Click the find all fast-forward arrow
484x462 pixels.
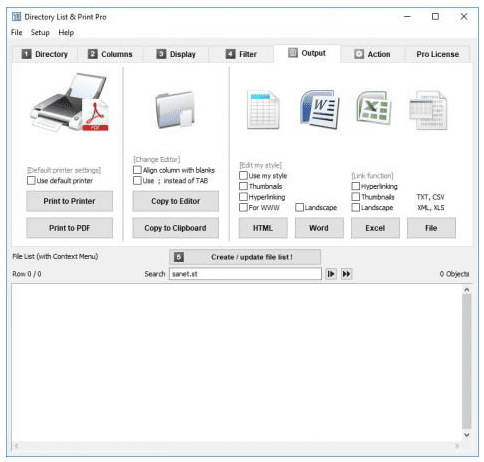[346, 274]
